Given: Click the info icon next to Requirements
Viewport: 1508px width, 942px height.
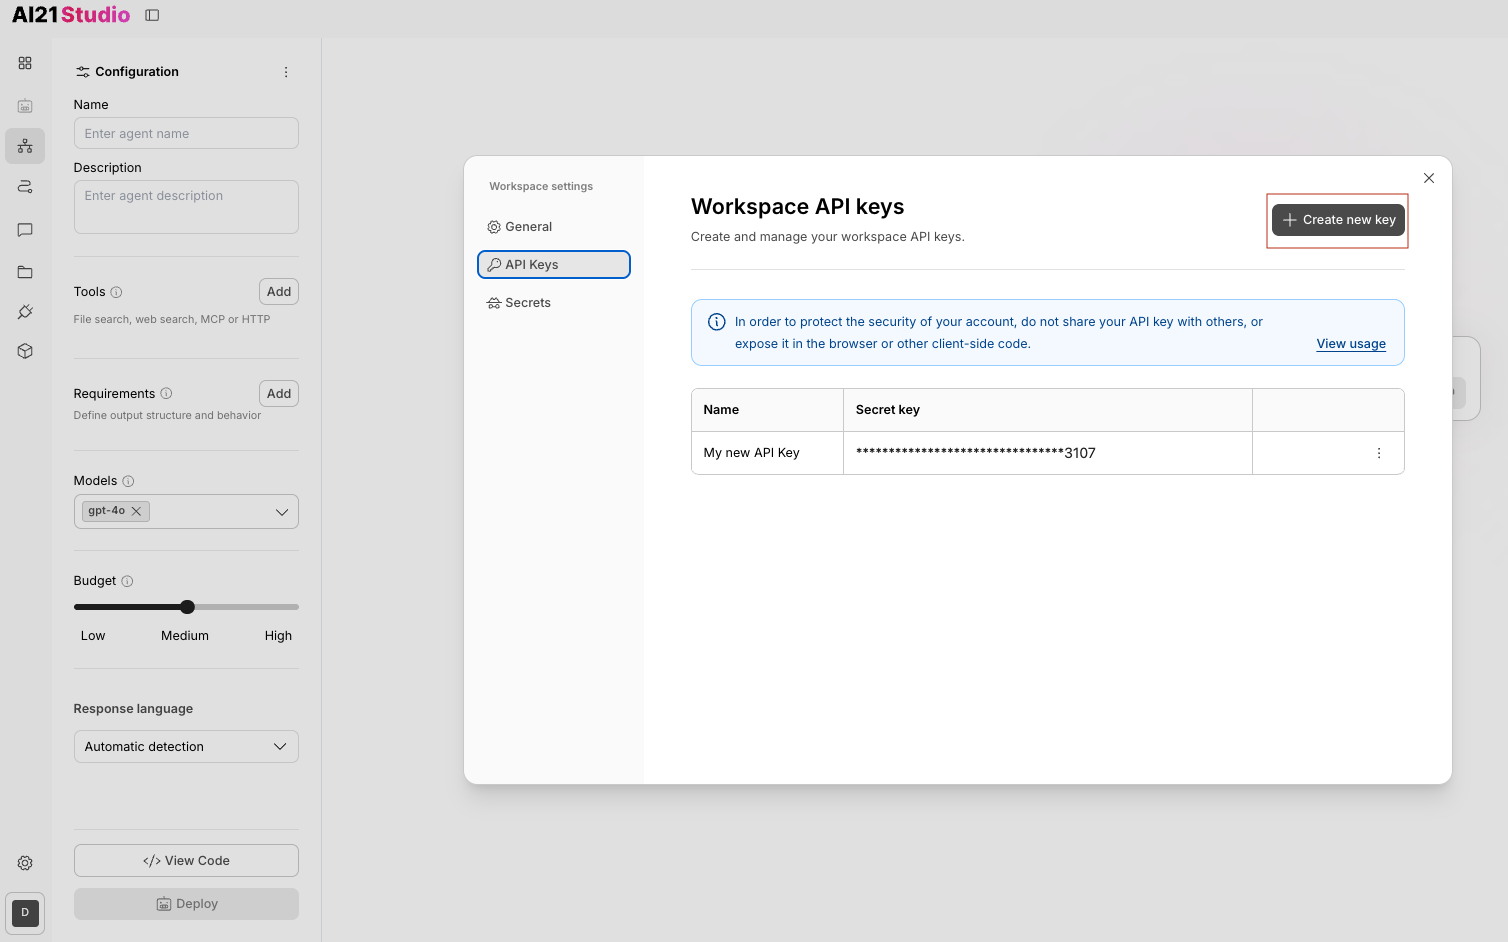Looking at the screenshot, I should coord(166,393).
